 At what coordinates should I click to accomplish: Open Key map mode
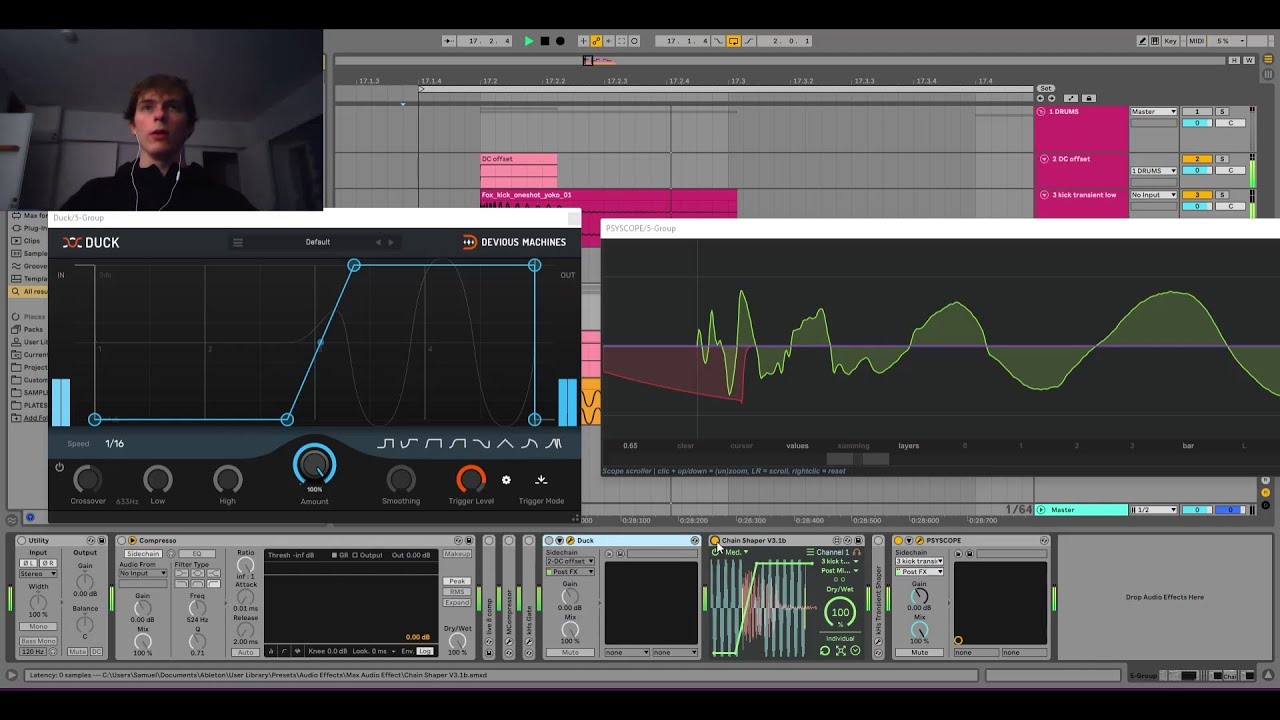[1171, 41]
